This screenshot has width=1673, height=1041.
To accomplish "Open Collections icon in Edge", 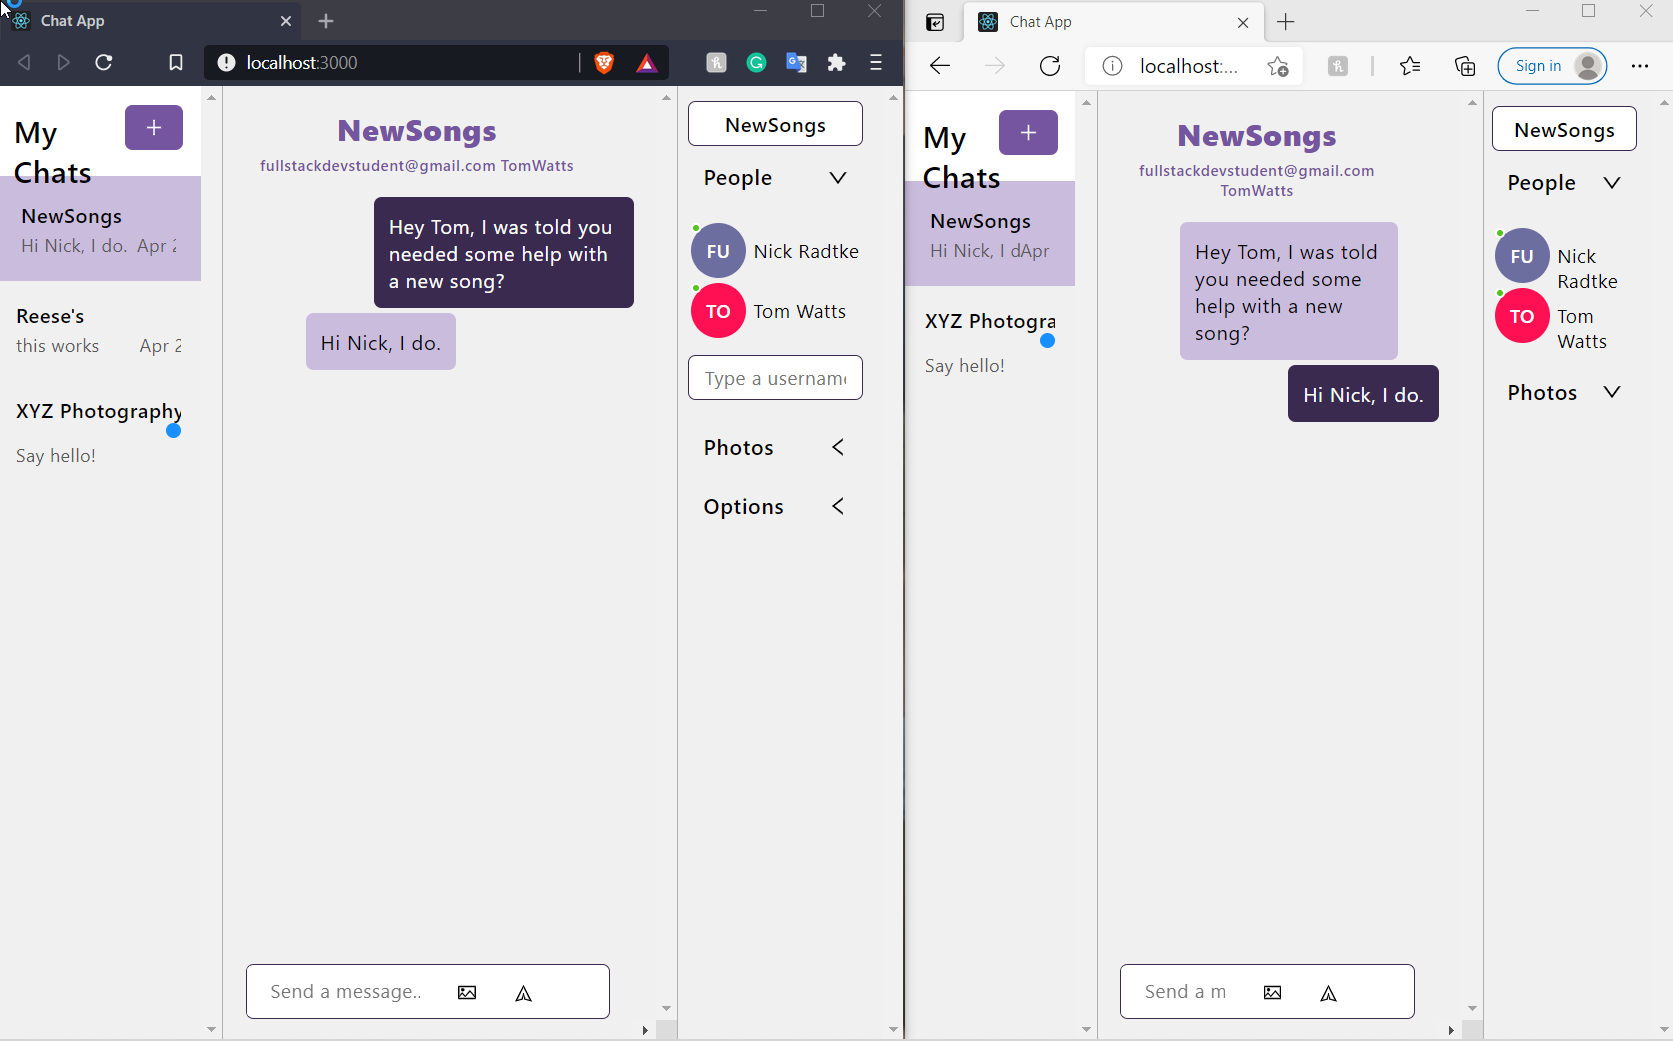I will [x=1465, y=66].
